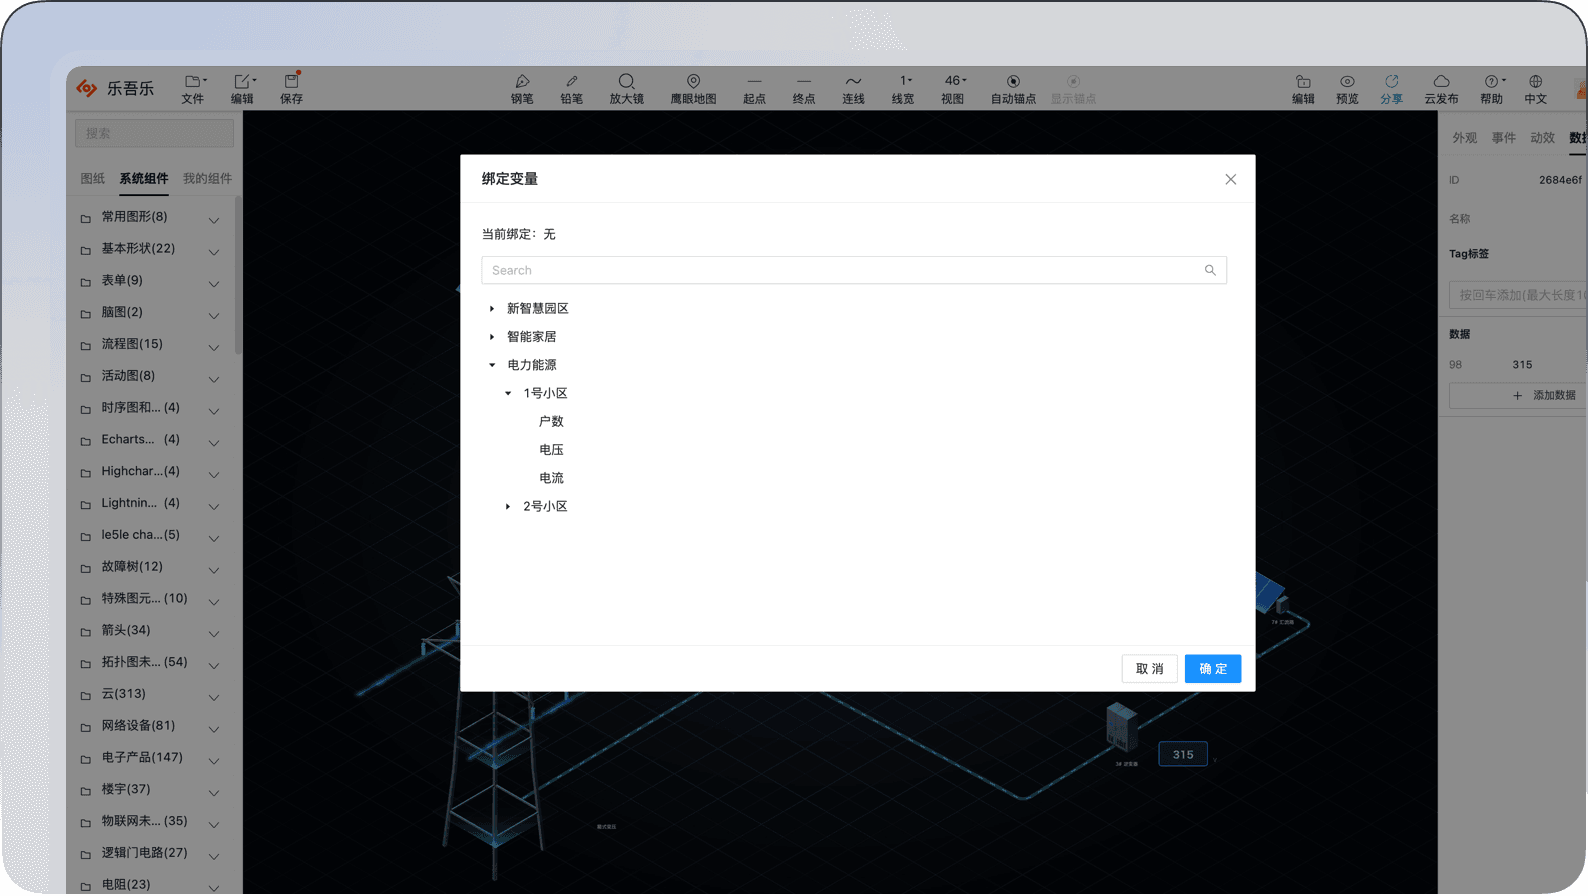
Task: Expand the 新智慧园区 tree node
Action: point(492,309)
